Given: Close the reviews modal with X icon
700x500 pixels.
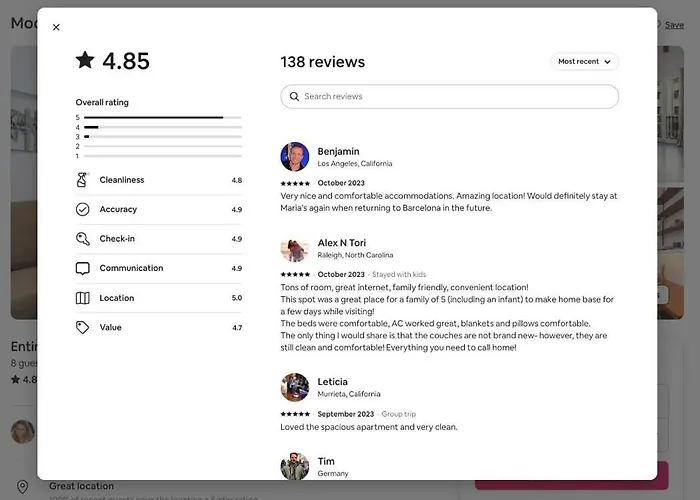Looking at the screenshot, I should [56, 27].
